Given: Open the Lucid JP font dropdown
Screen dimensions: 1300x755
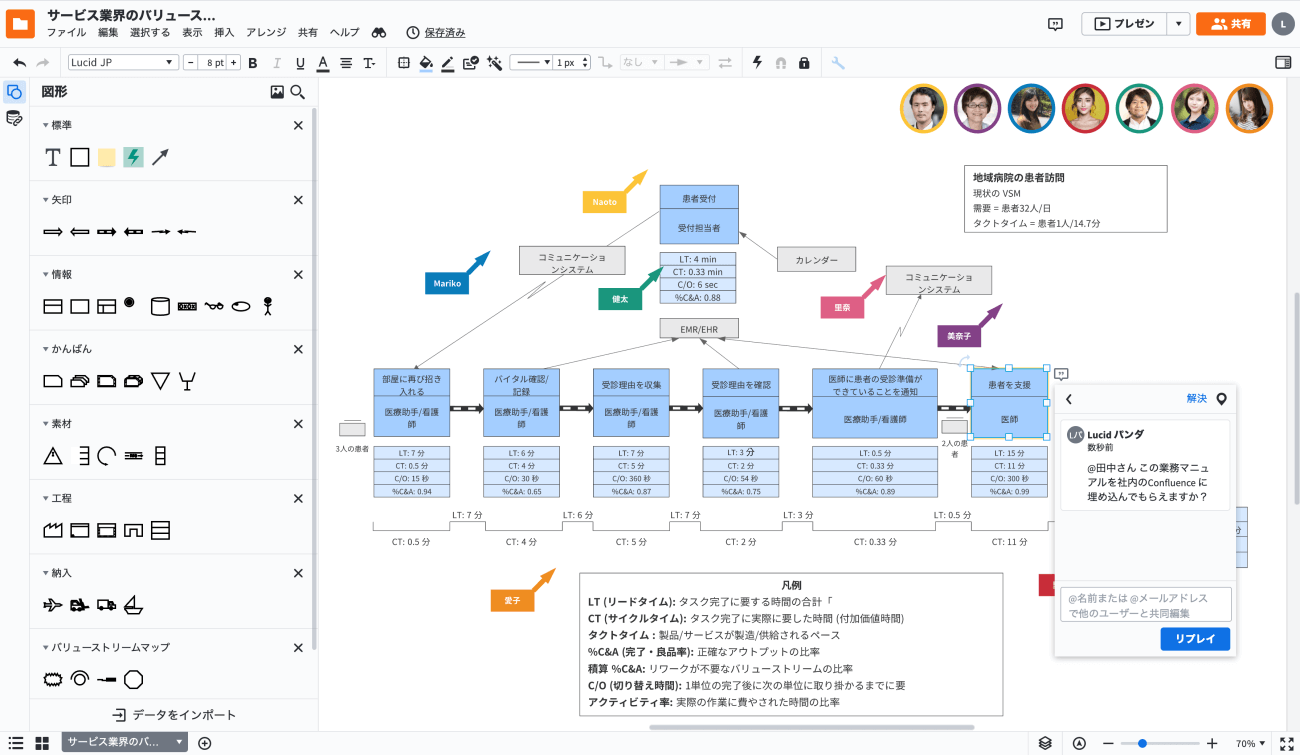Looking at the screenshot, I should click(x=123, y=63).
